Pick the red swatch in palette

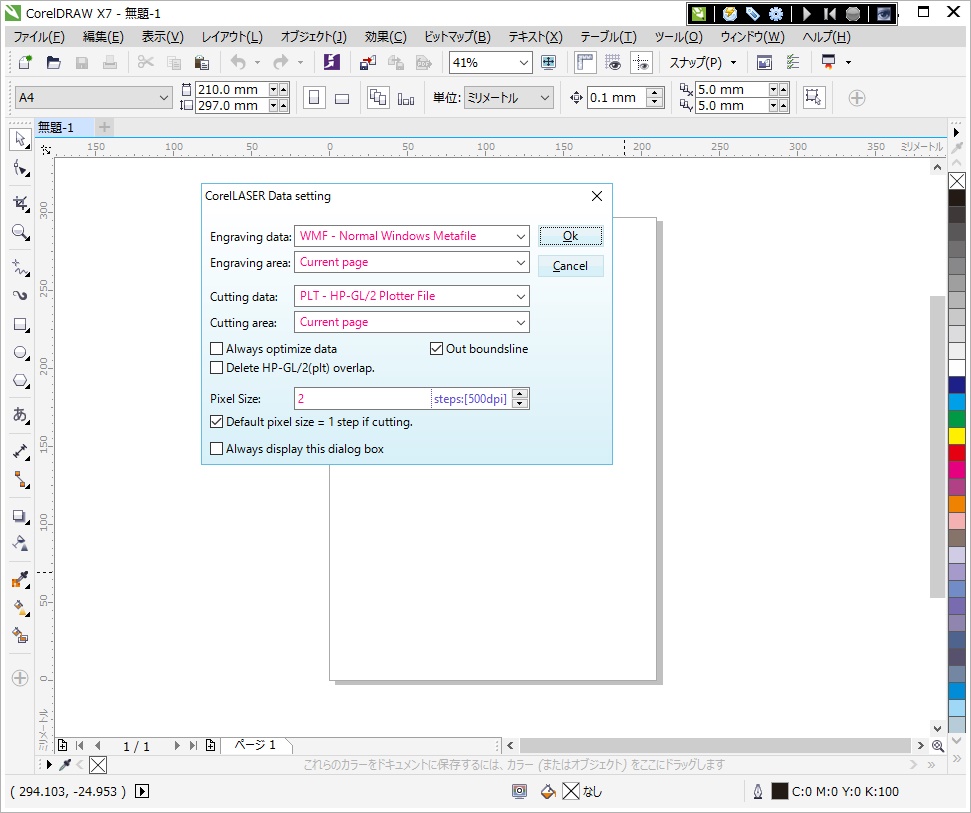[x=957, y=453]
